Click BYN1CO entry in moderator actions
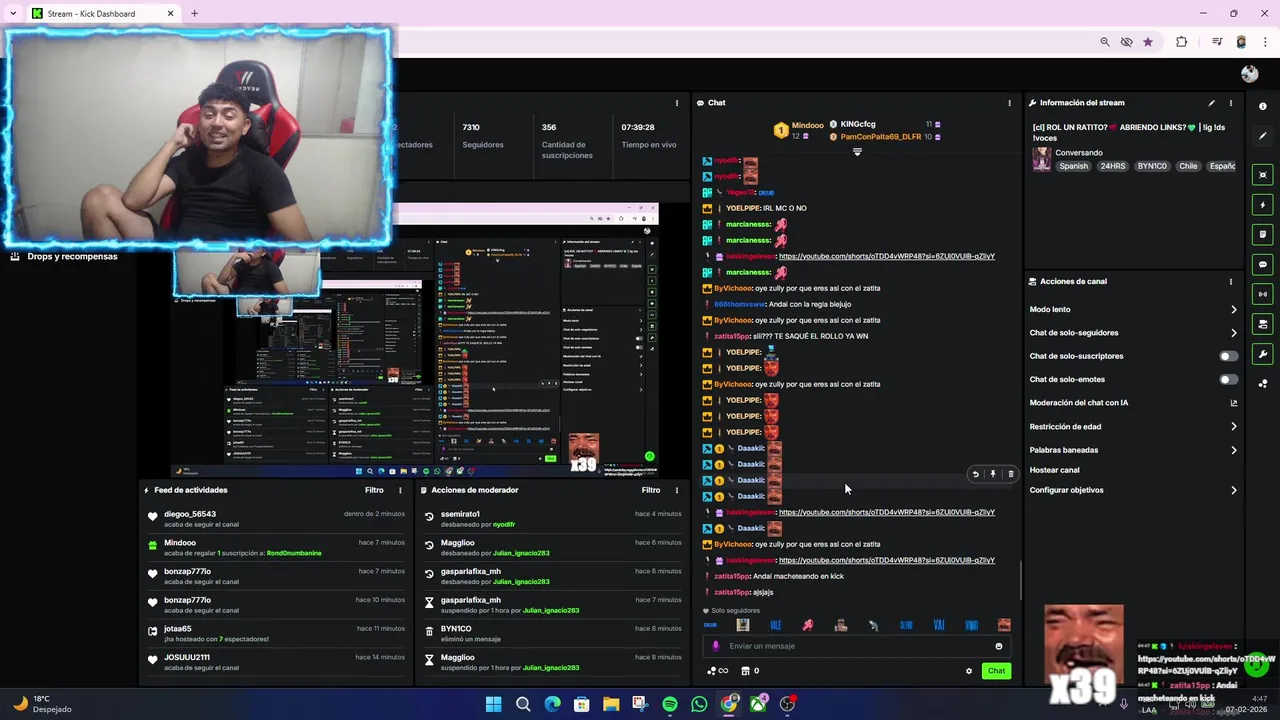The width and height of the screenshot is (1280, 720). (551, 634)
